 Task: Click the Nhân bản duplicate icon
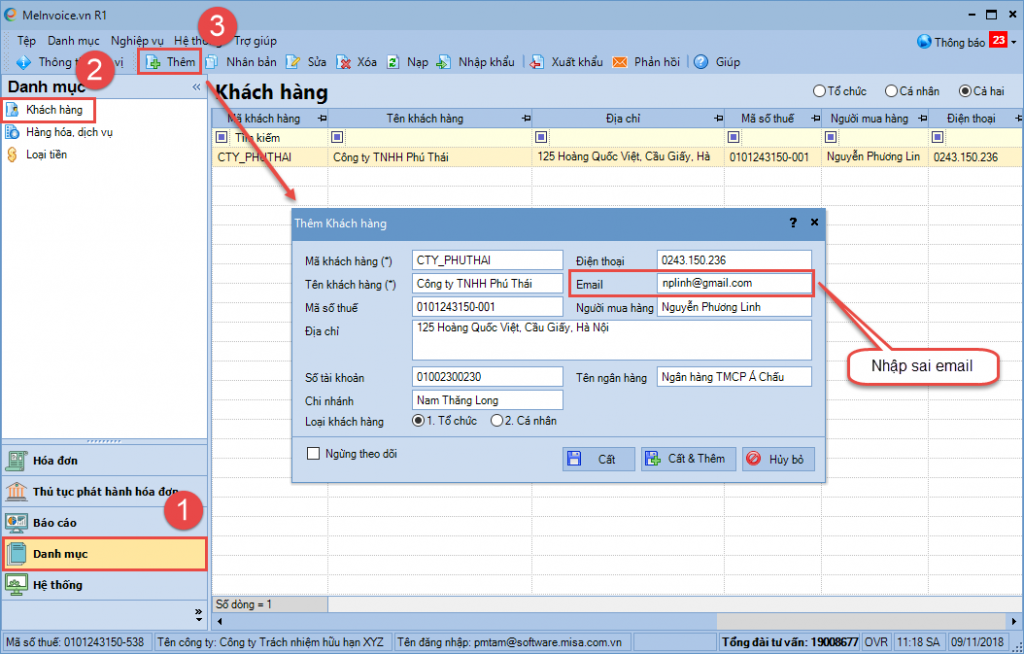click(x=212, y=62)
